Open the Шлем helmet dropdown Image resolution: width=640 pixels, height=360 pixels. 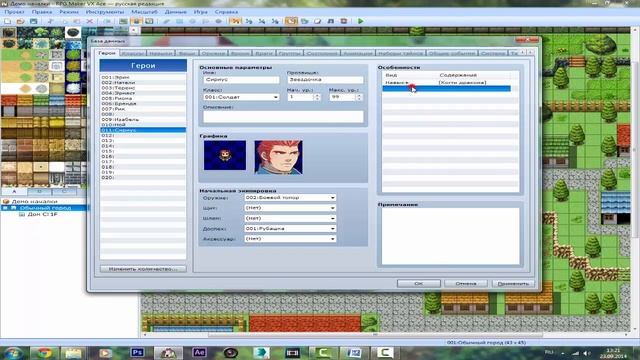(x=290, y=218)
